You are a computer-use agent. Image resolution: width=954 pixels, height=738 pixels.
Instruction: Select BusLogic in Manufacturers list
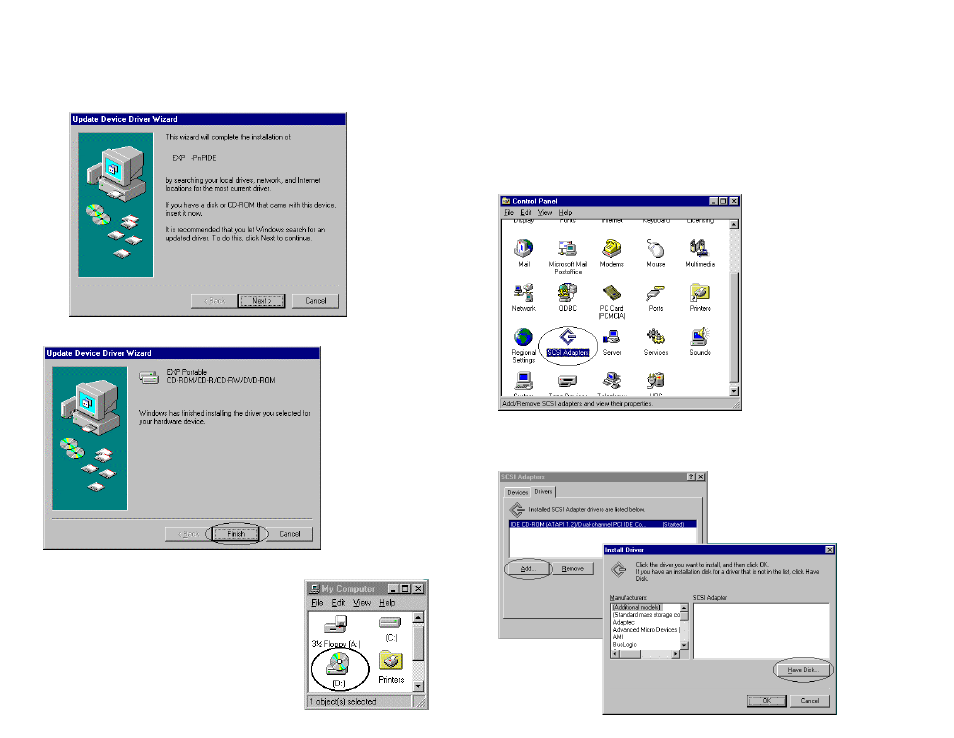pos(624,644)
